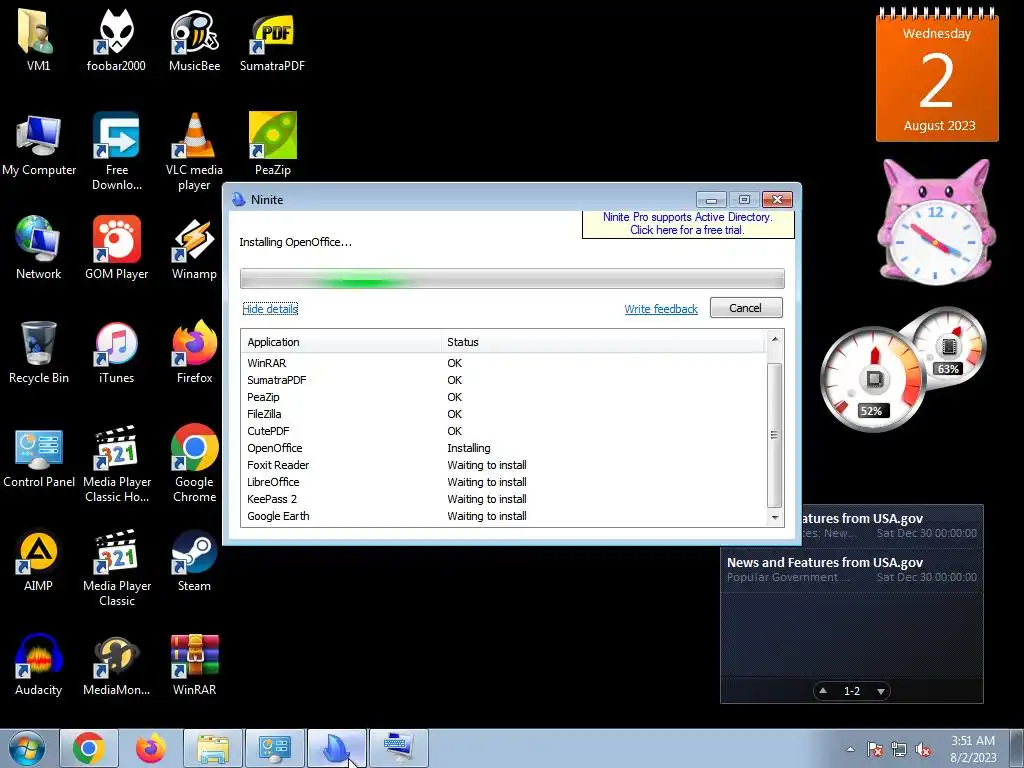Select the FileZilla row in list
Image resolution: width=1024 pixels, height=768 pixels.
503,414
